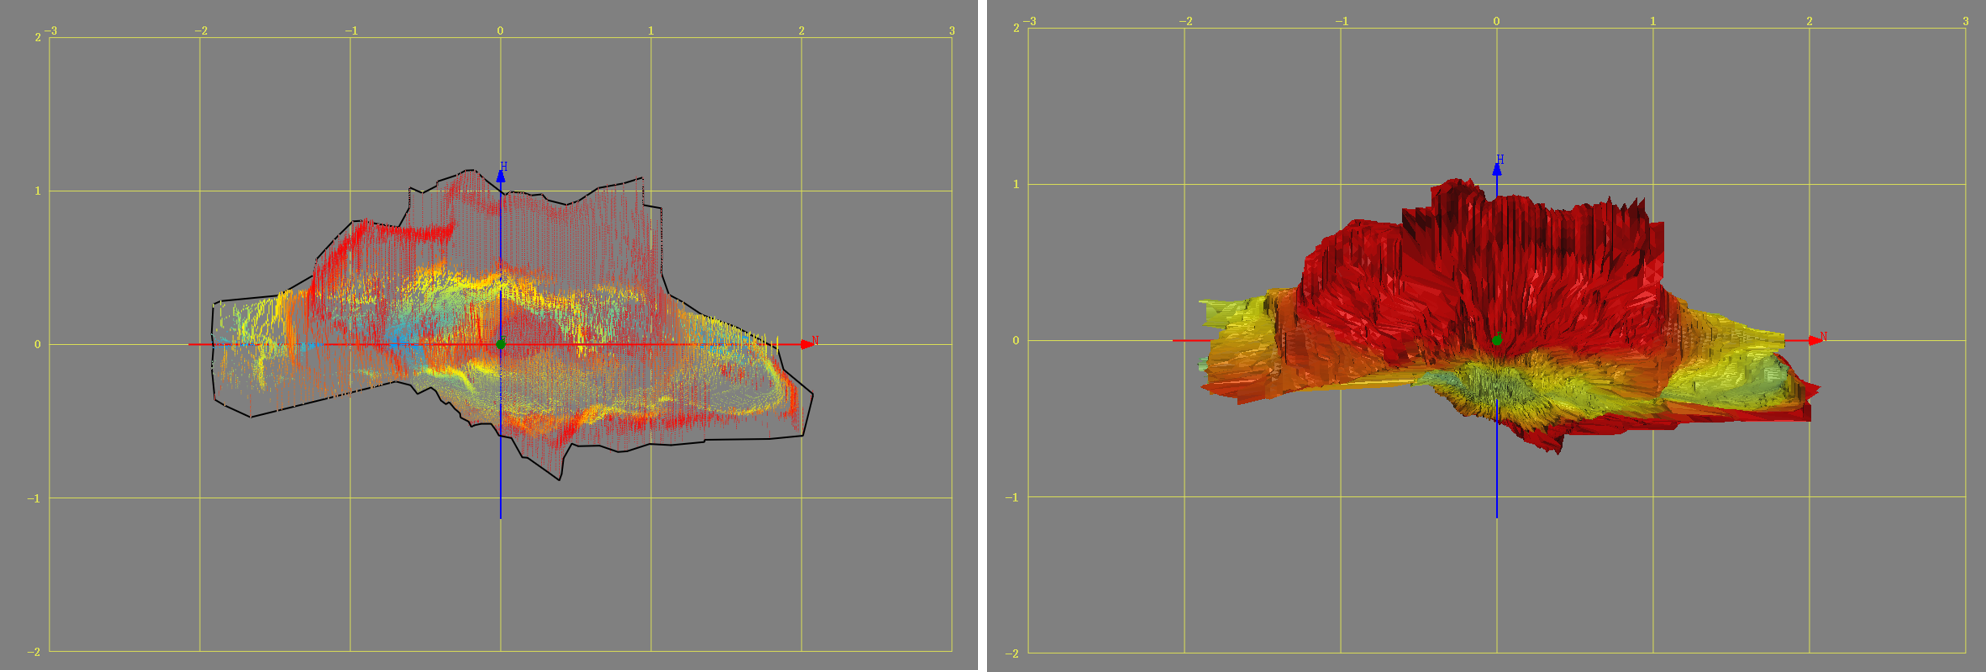Click the blue H axis arrowhead in right plot
This screenshot has width=1986, height=672.
coord(1497,169)
